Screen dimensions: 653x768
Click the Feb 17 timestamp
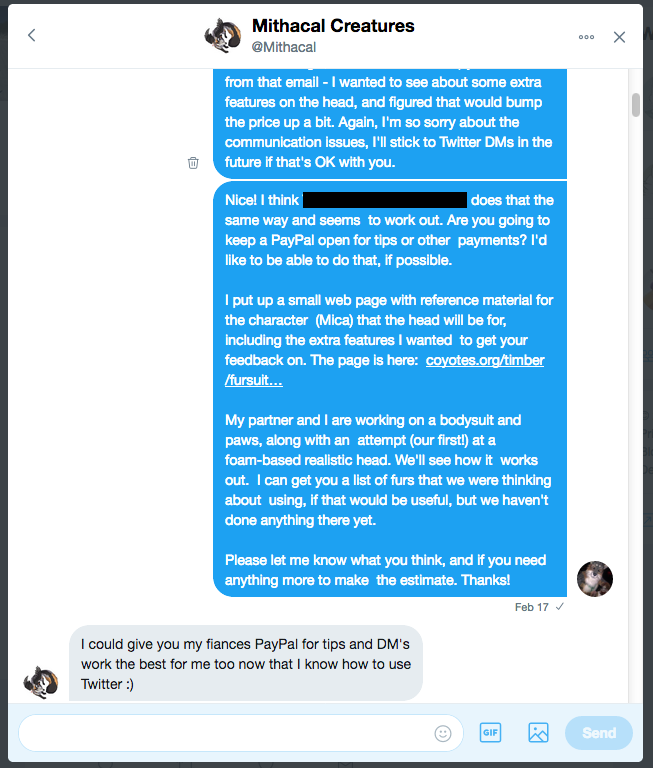pos(531,607)
